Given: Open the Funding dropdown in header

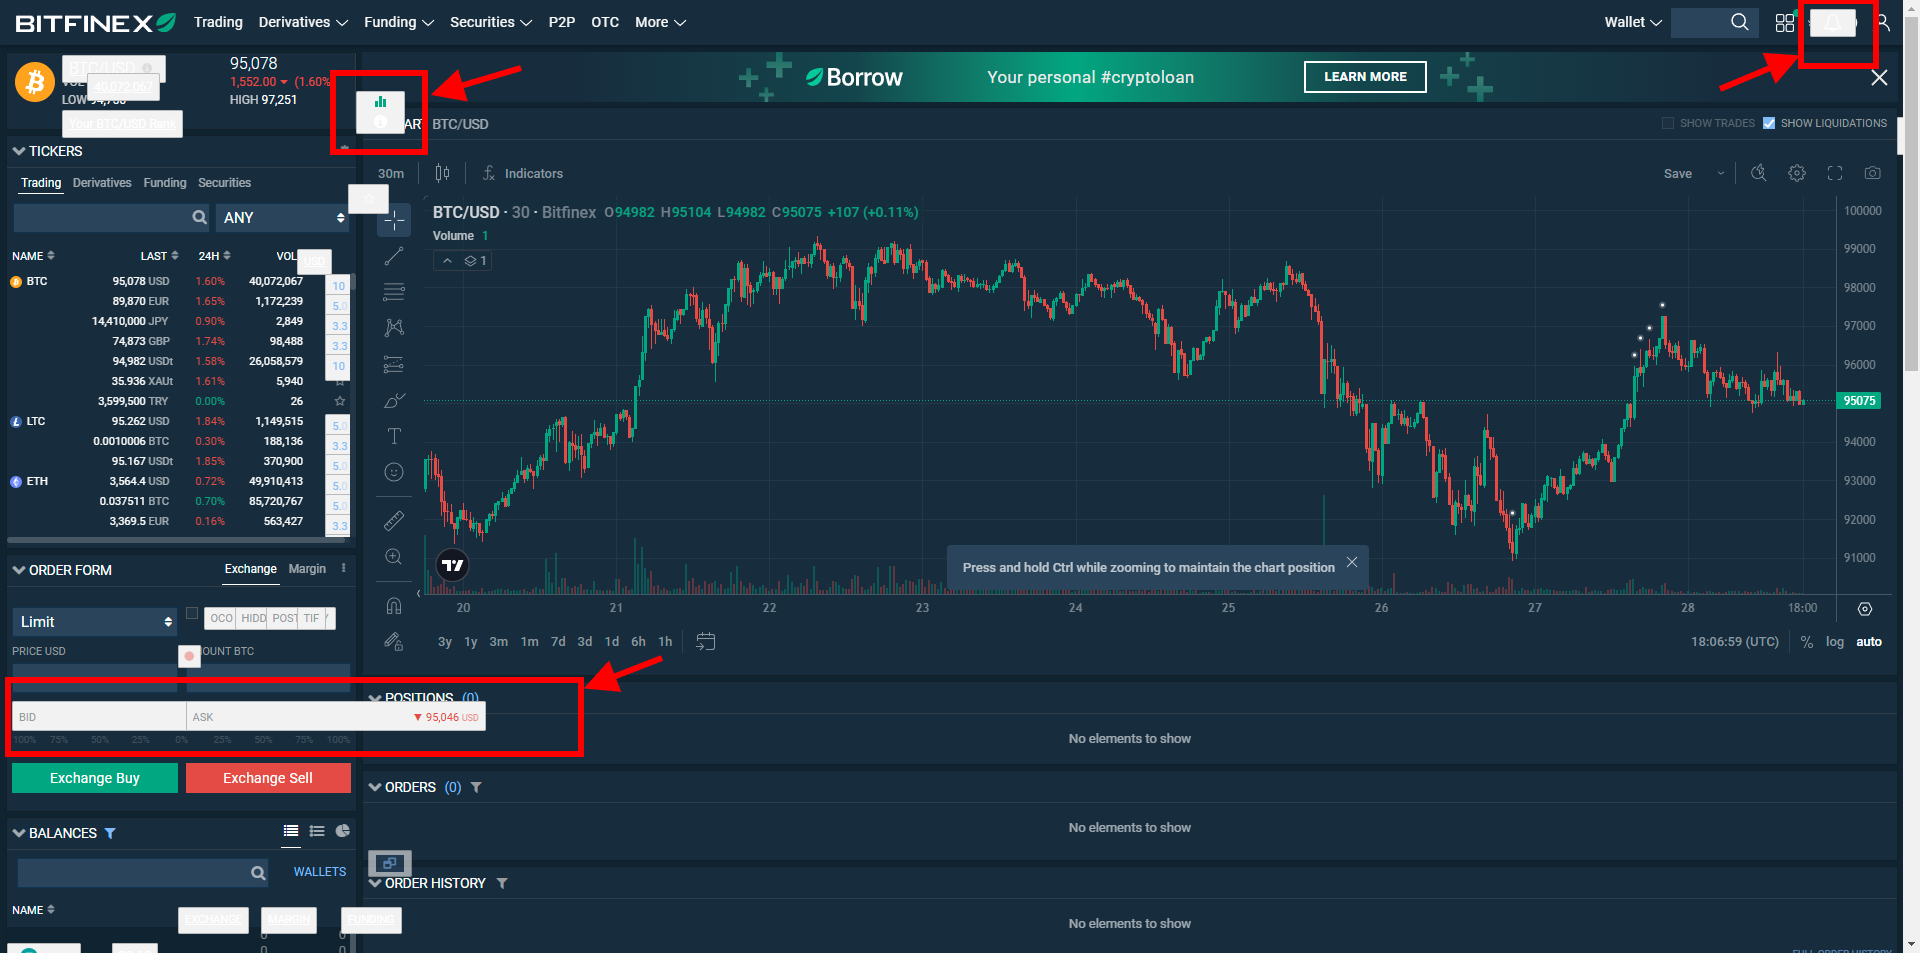Looking at the screenshot, I should click(399, 22).
